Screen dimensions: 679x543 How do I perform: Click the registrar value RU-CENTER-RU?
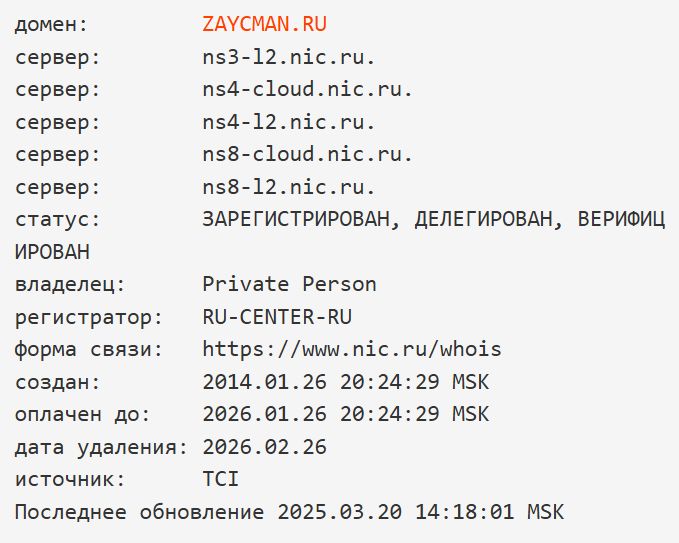coord(277,317)
